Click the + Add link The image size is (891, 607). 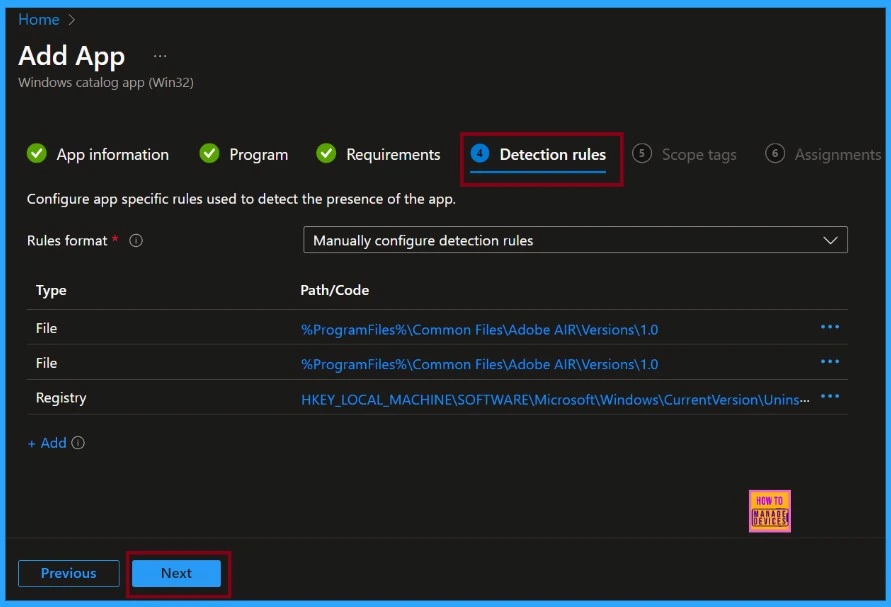tap(47, 443)
